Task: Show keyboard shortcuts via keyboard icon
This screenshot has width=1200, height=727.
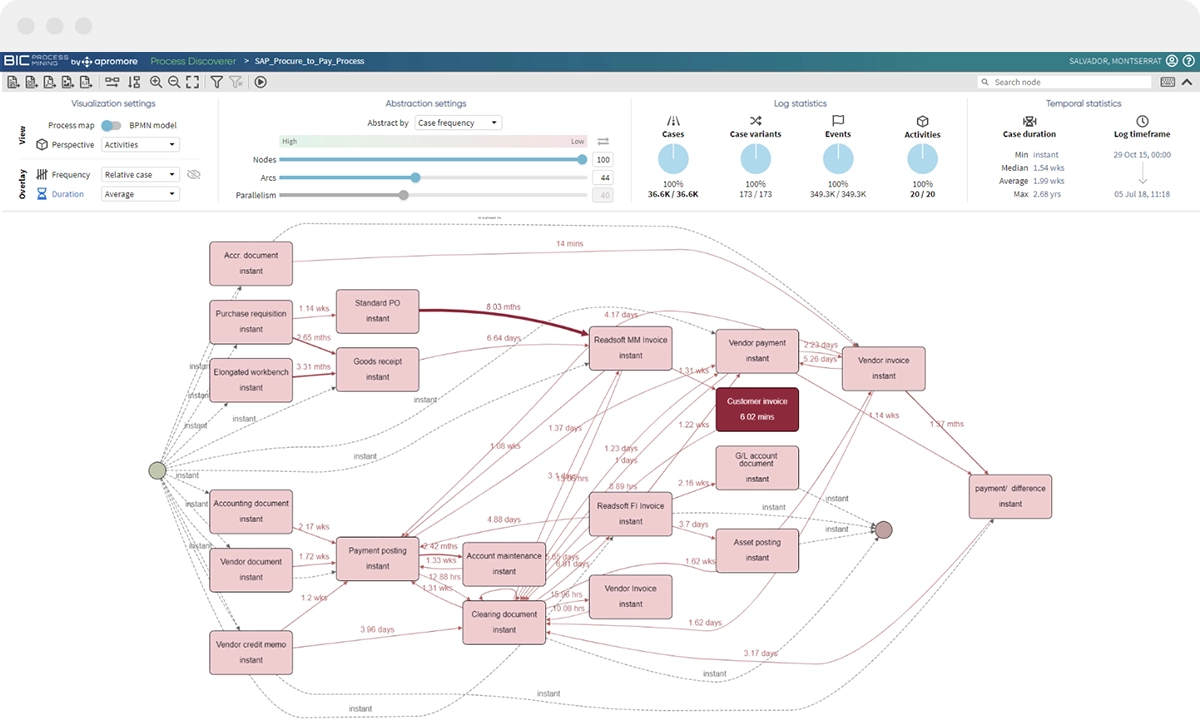Action: click(1168, 82)
